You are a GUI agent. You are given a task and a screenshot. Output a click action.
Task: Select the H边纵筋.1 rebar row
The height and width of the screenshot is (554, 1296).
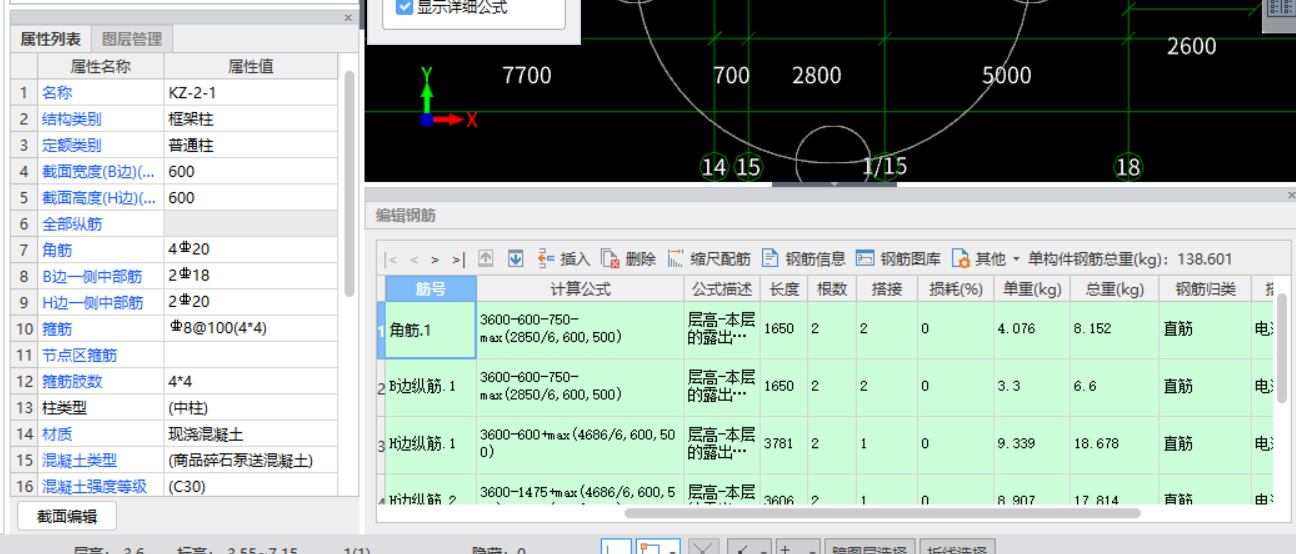click(x=826, y=444)
